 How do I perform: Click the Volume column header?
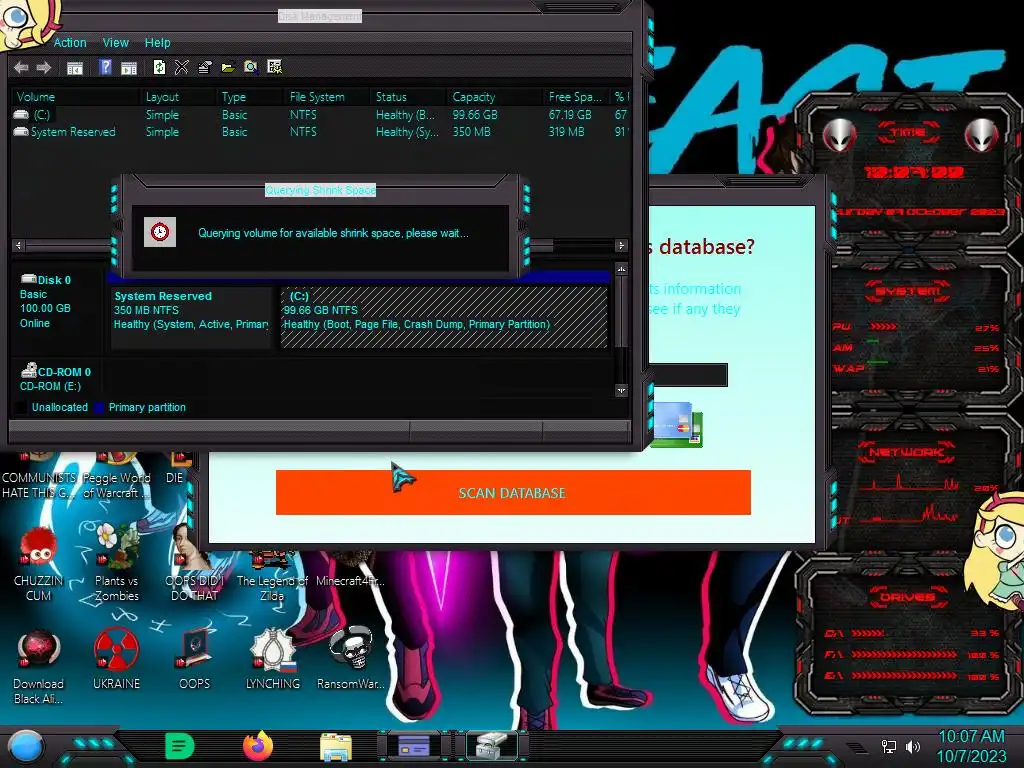[x=75, y=97]
